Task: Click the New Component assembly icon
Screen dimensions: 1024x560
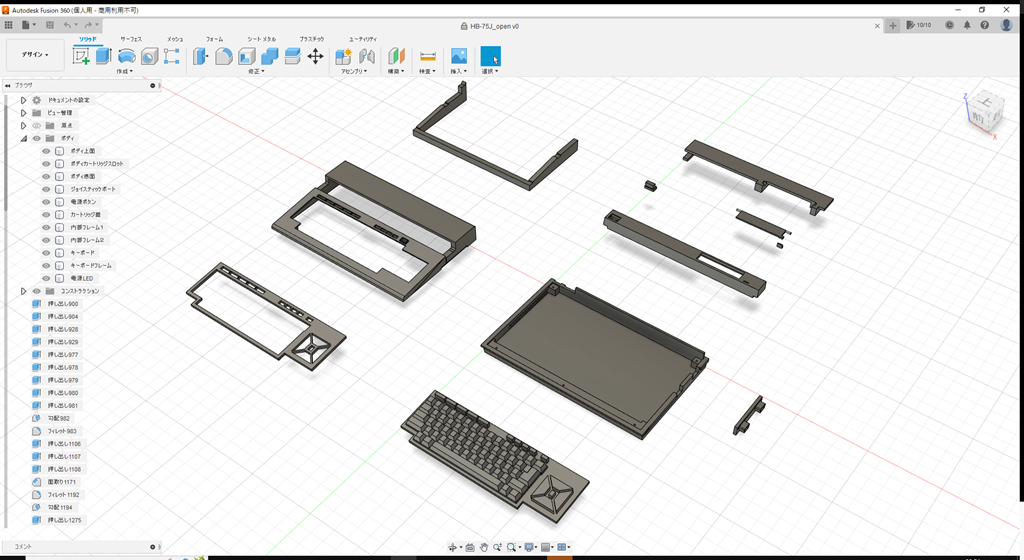Action: pyautogui.click(x=343, y=56)
